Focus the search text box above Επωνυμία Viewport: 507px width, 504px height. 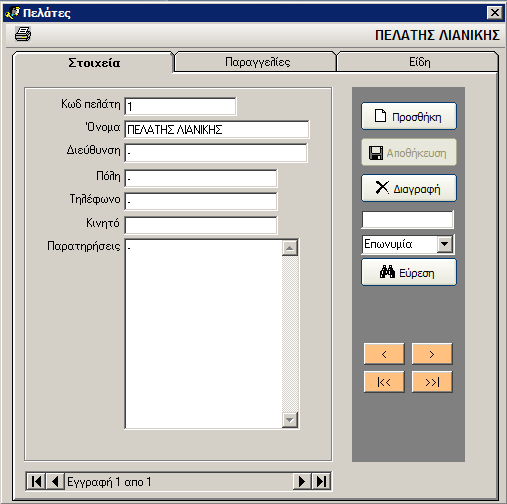click(x=408, y=220)
